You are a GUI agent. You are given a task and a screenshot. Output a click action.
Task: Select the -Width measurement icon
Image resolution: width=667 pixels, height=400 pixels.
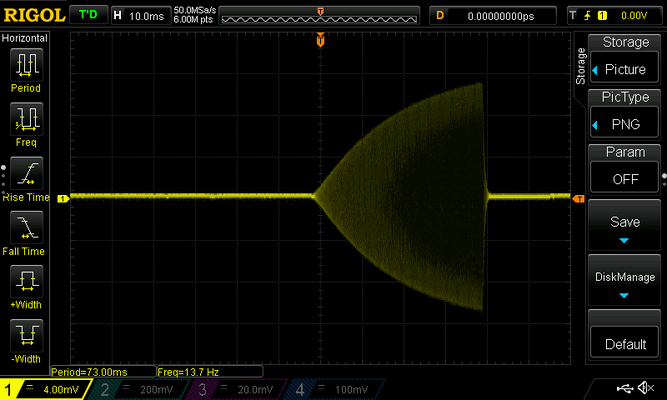[26, 335]
